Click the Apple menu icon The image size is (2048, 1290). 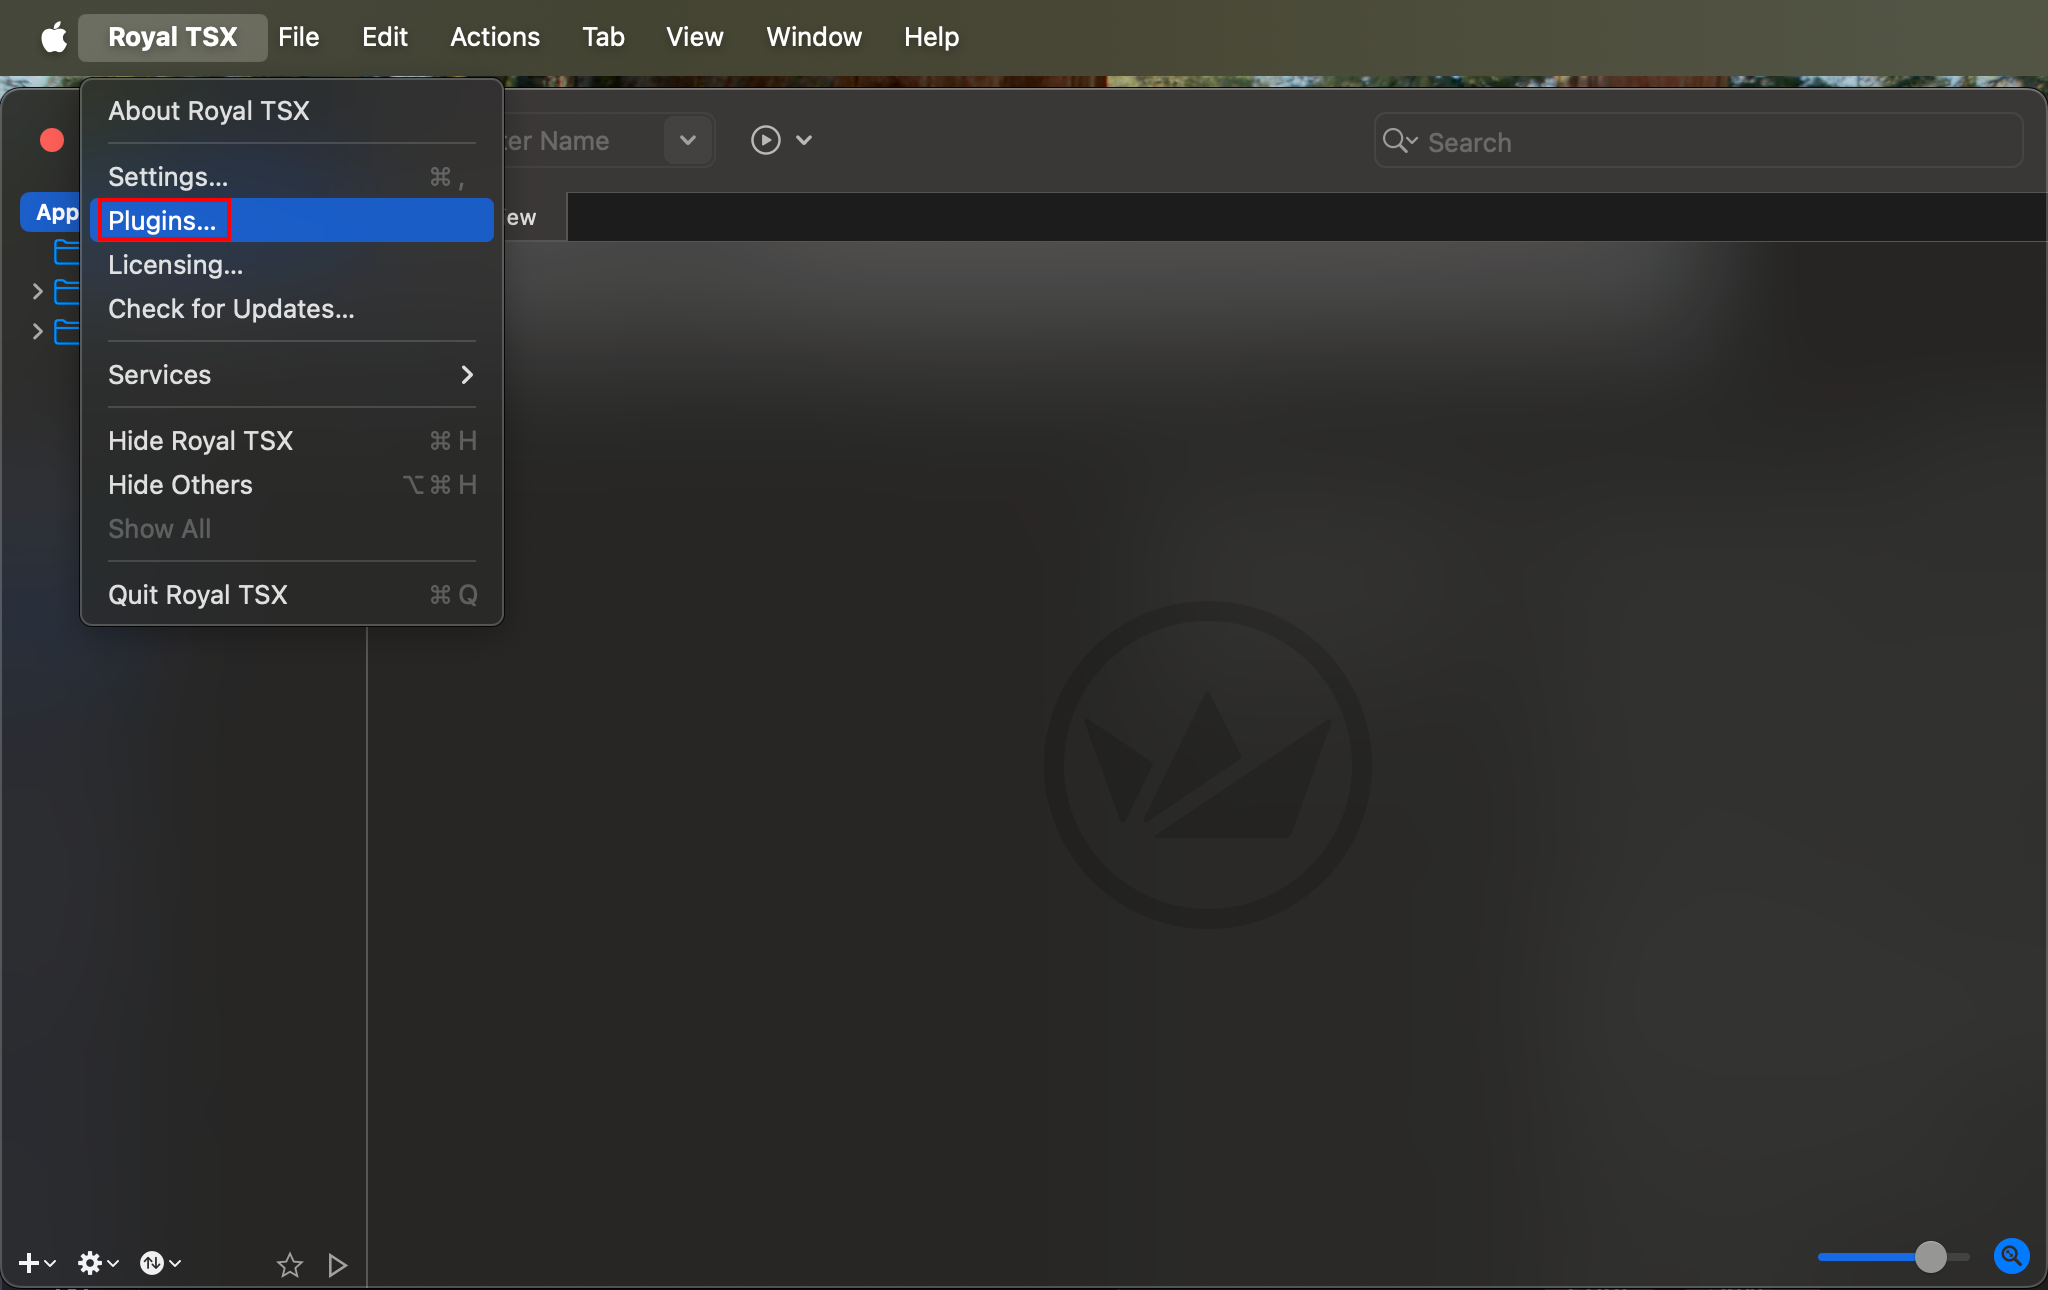coord(52,37)
